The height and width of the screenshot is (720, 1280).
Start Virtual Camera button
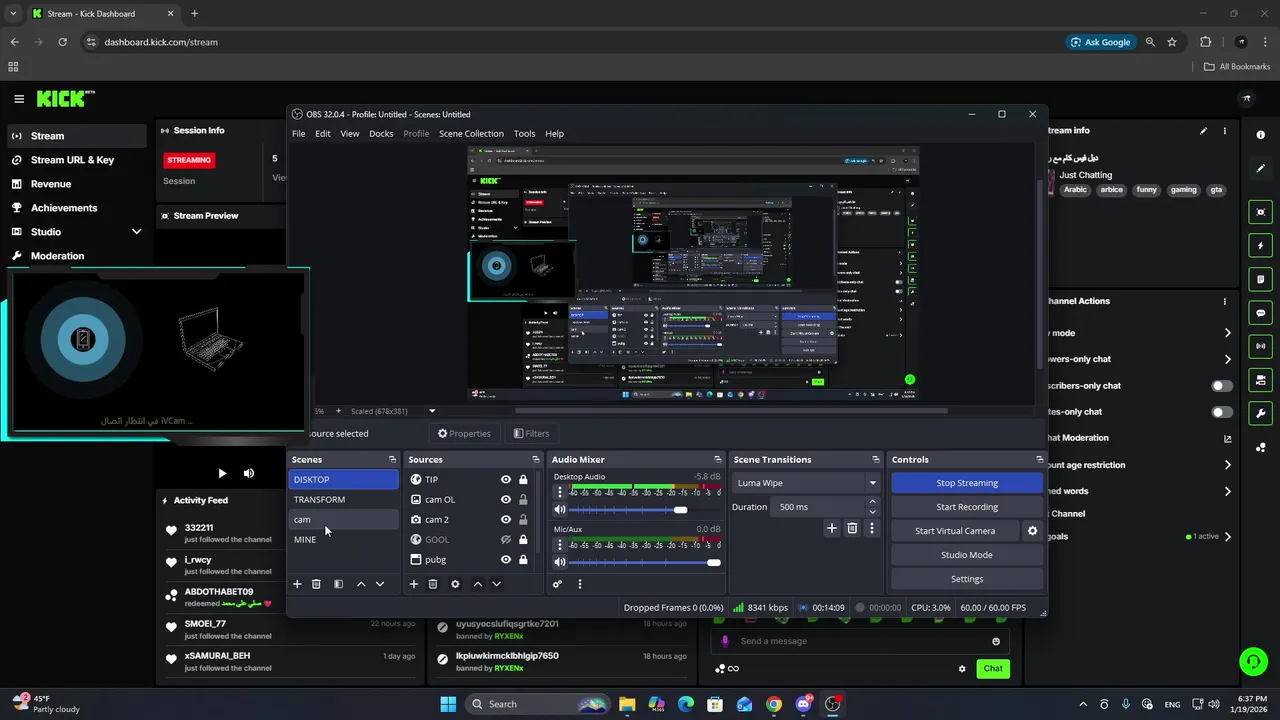pyautogui.click(x=955, y=531)
